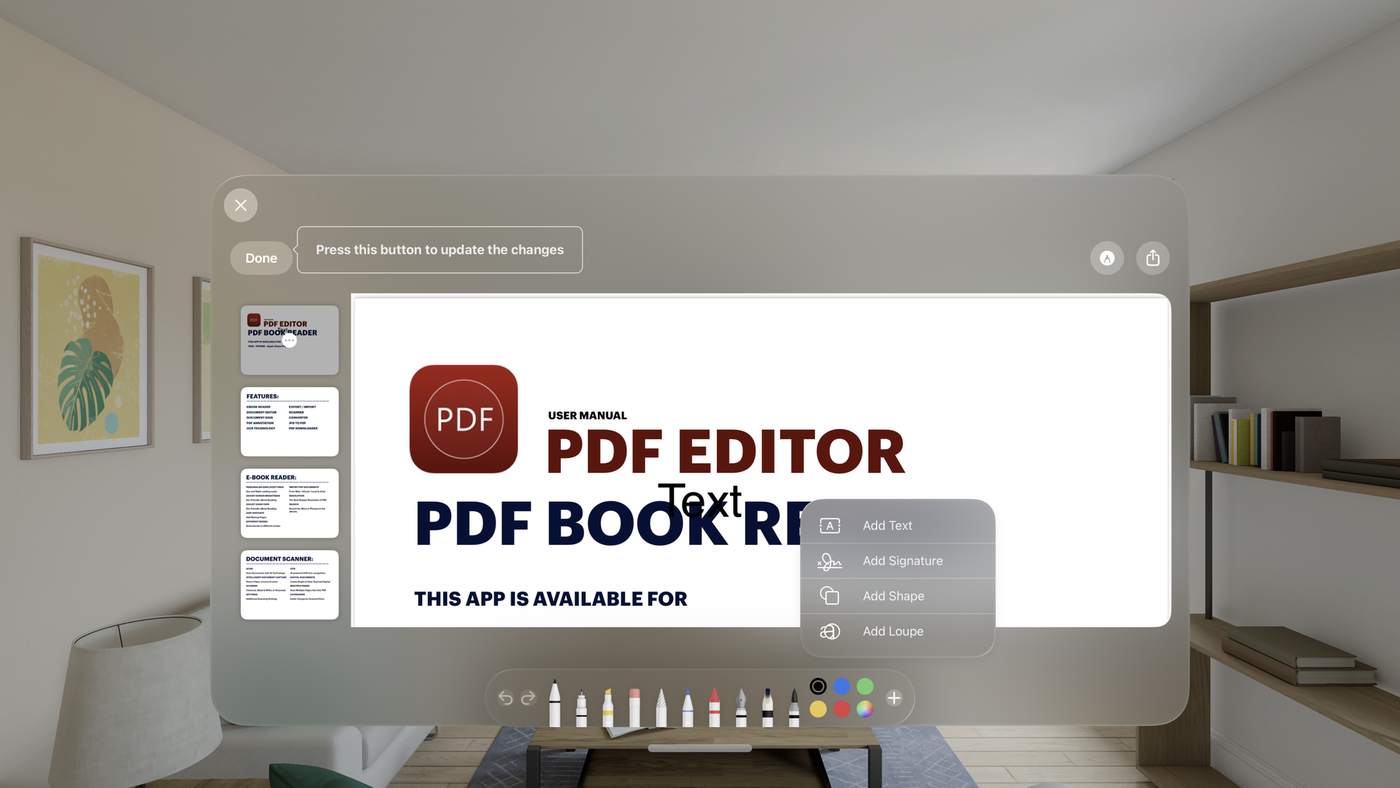Toggle the markup pen tip icon
Screen dimensions: 1400x788
coord(1107,258)
